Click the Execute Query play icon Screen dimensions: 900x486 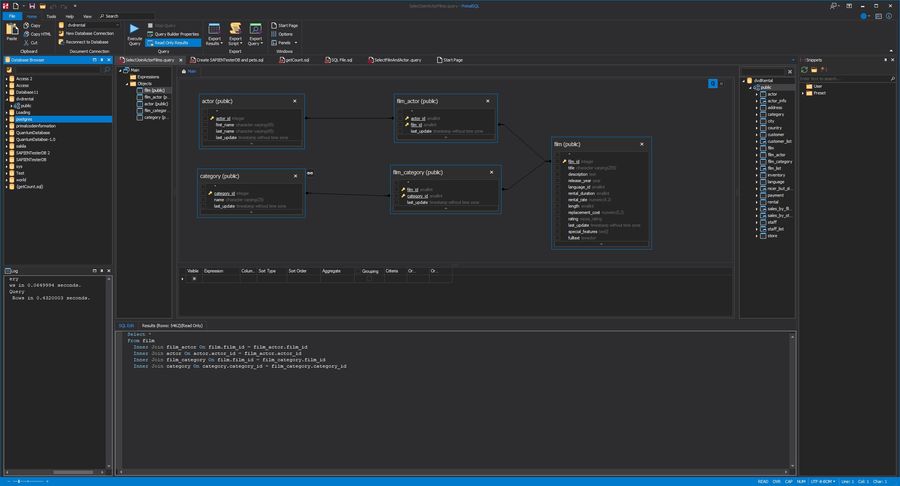point(135,29)
